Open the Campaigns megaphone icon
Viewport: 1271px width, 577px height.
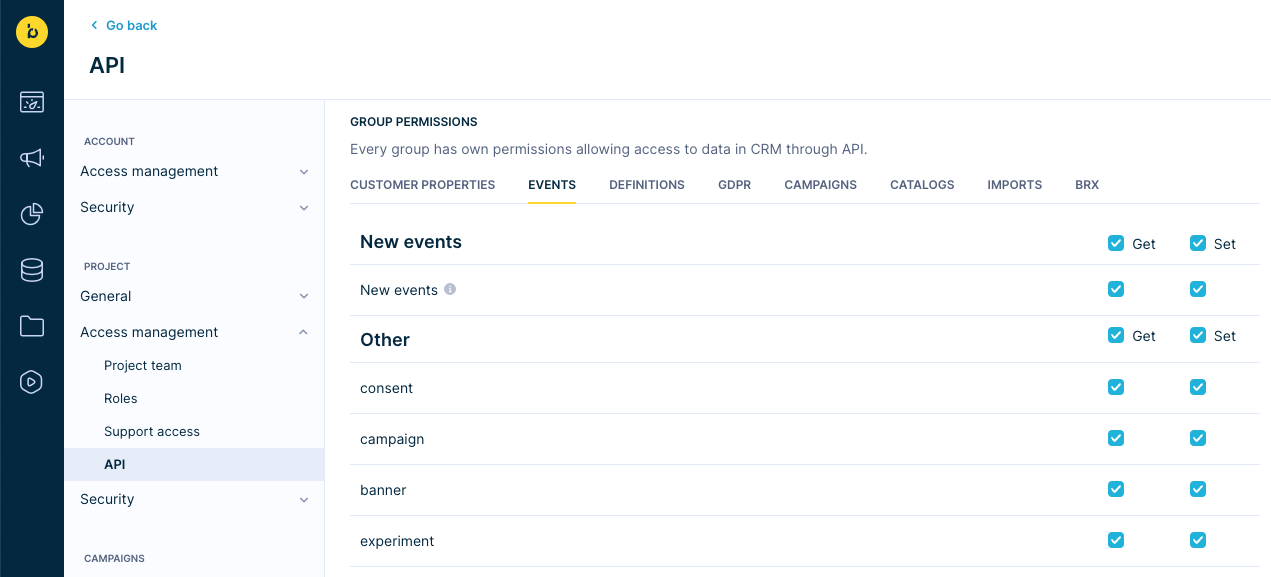[x=32, y=158]
